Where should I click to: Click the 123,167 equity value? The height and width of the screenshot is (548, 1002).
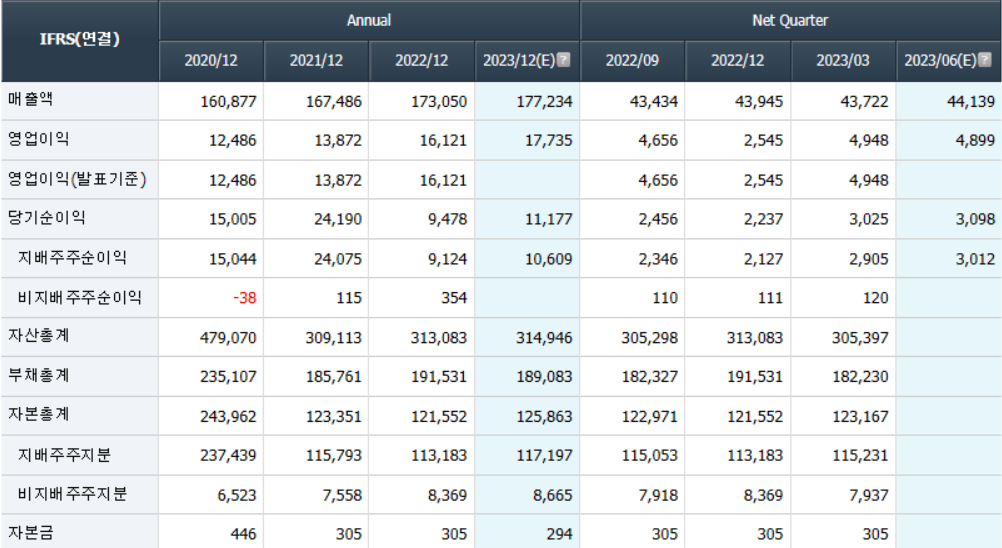[x=860, y=417]
